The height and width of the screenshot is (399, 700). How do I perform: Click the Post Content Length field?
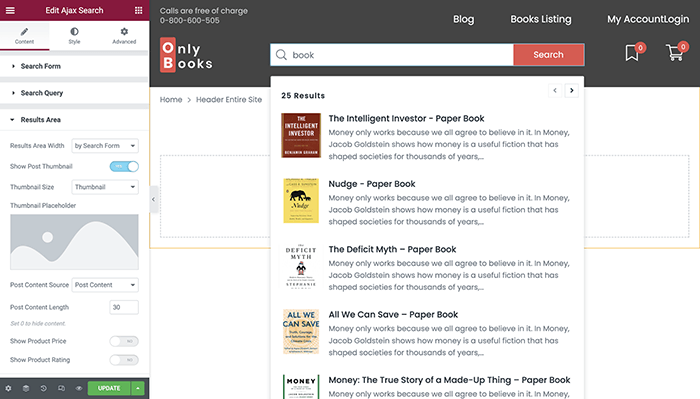[x=124, y=307]
